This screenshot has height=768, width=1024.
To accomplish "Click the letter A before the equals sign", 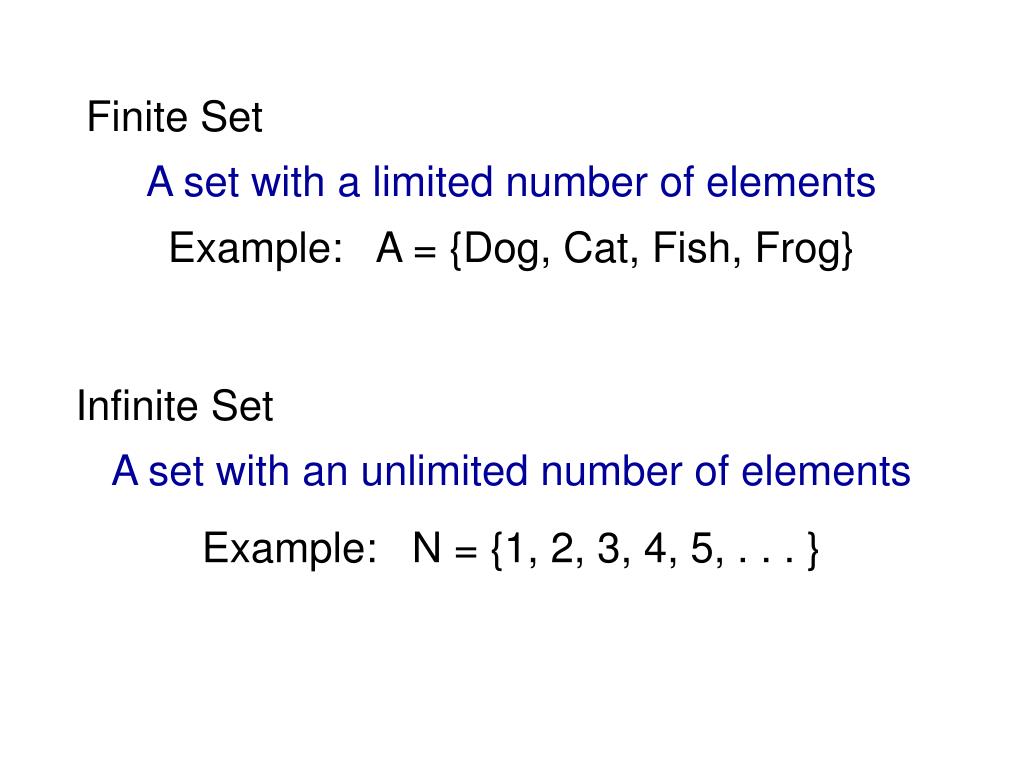I will click(x=389, y=248).
